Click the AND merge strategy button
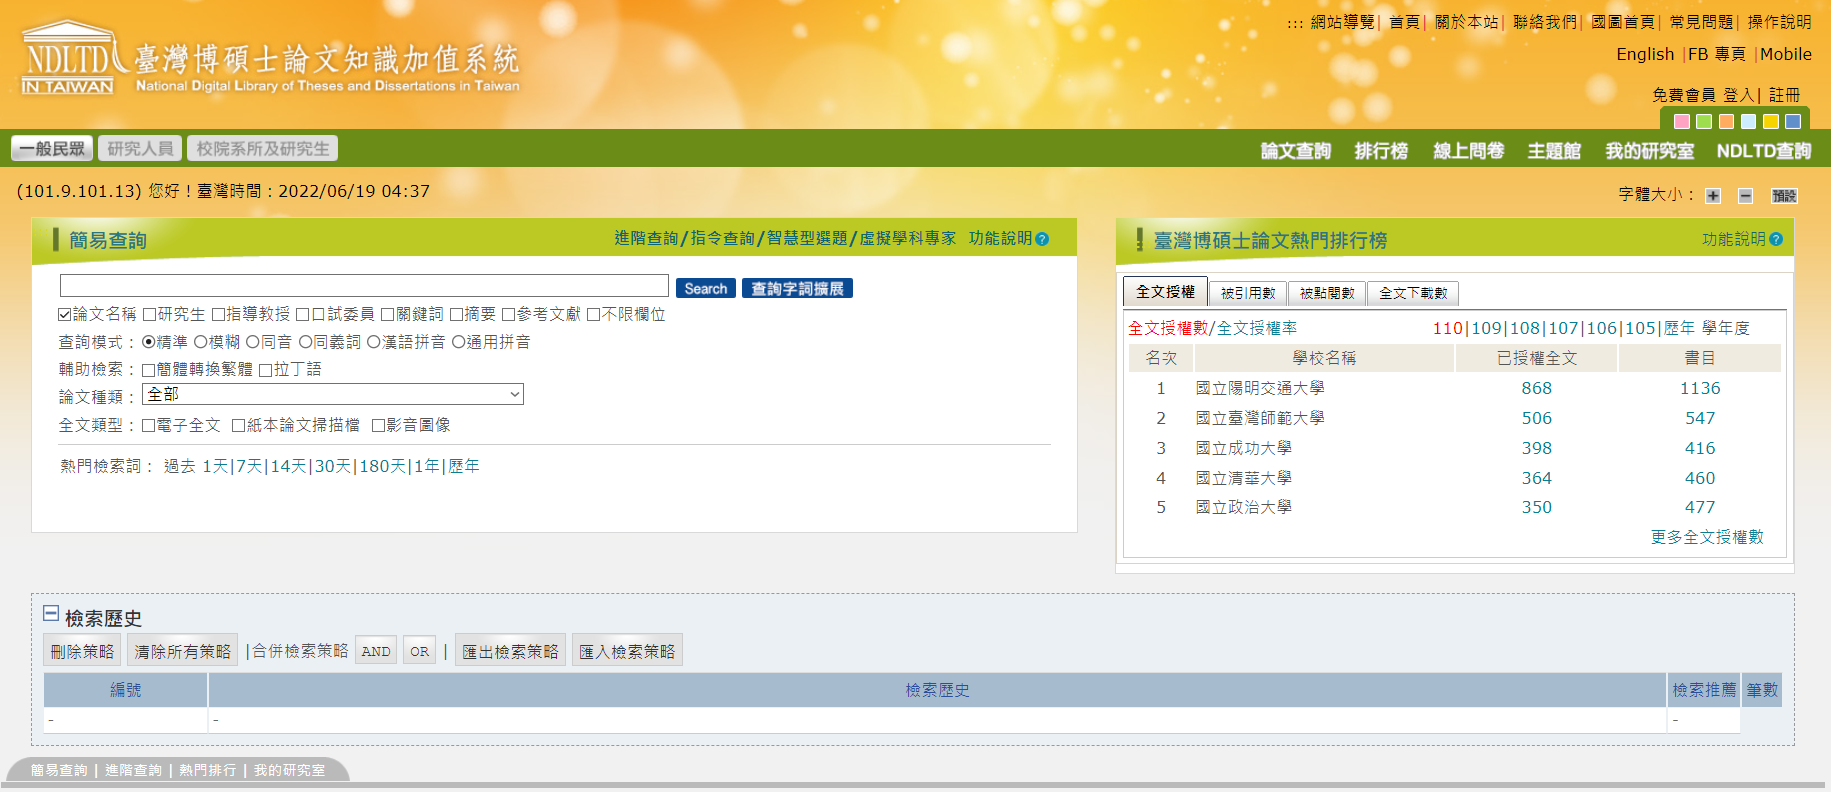Image resolution: width=1831 pixels, height=792 pixels. pos(376,651)
